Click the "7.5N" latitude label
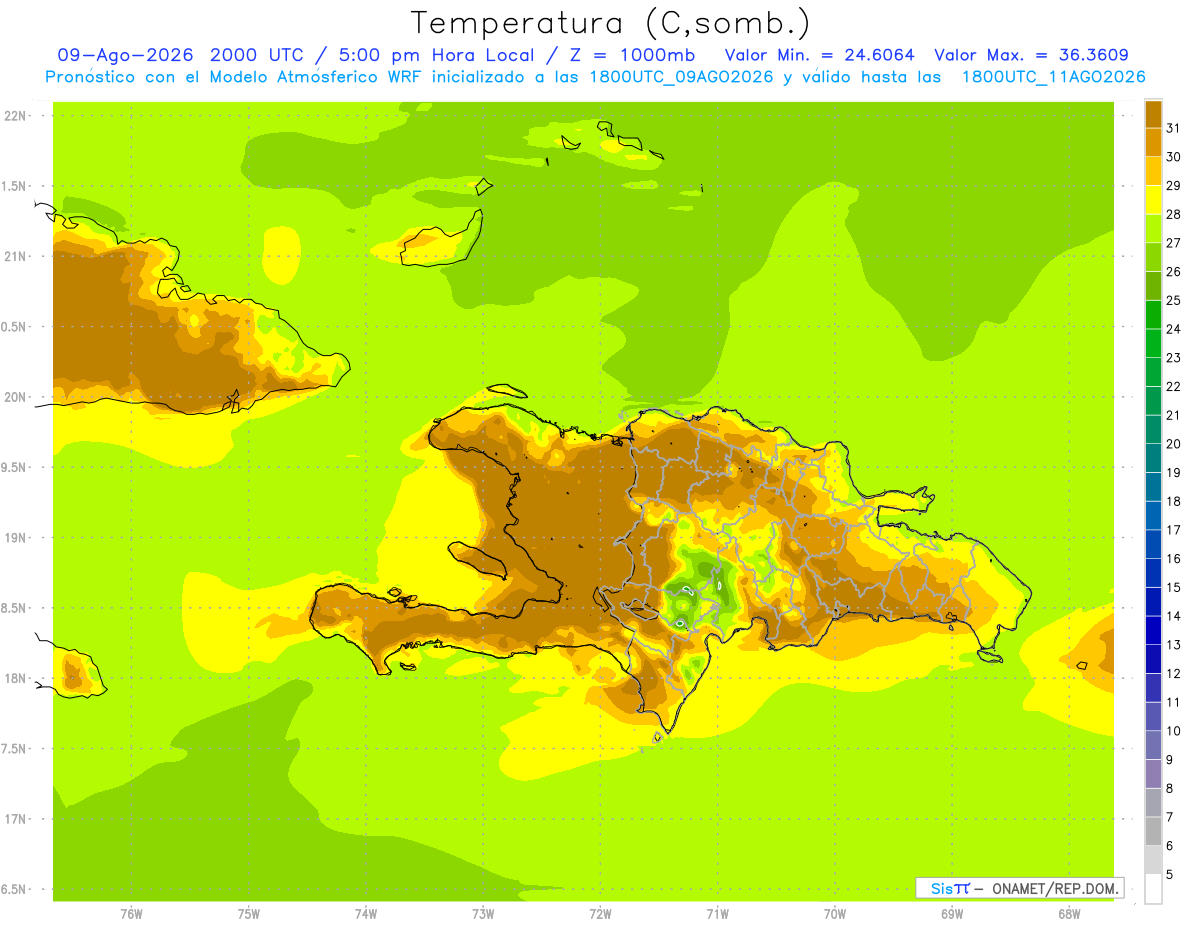Viewport: 1200px width, 927px height. tap(14, 749)
